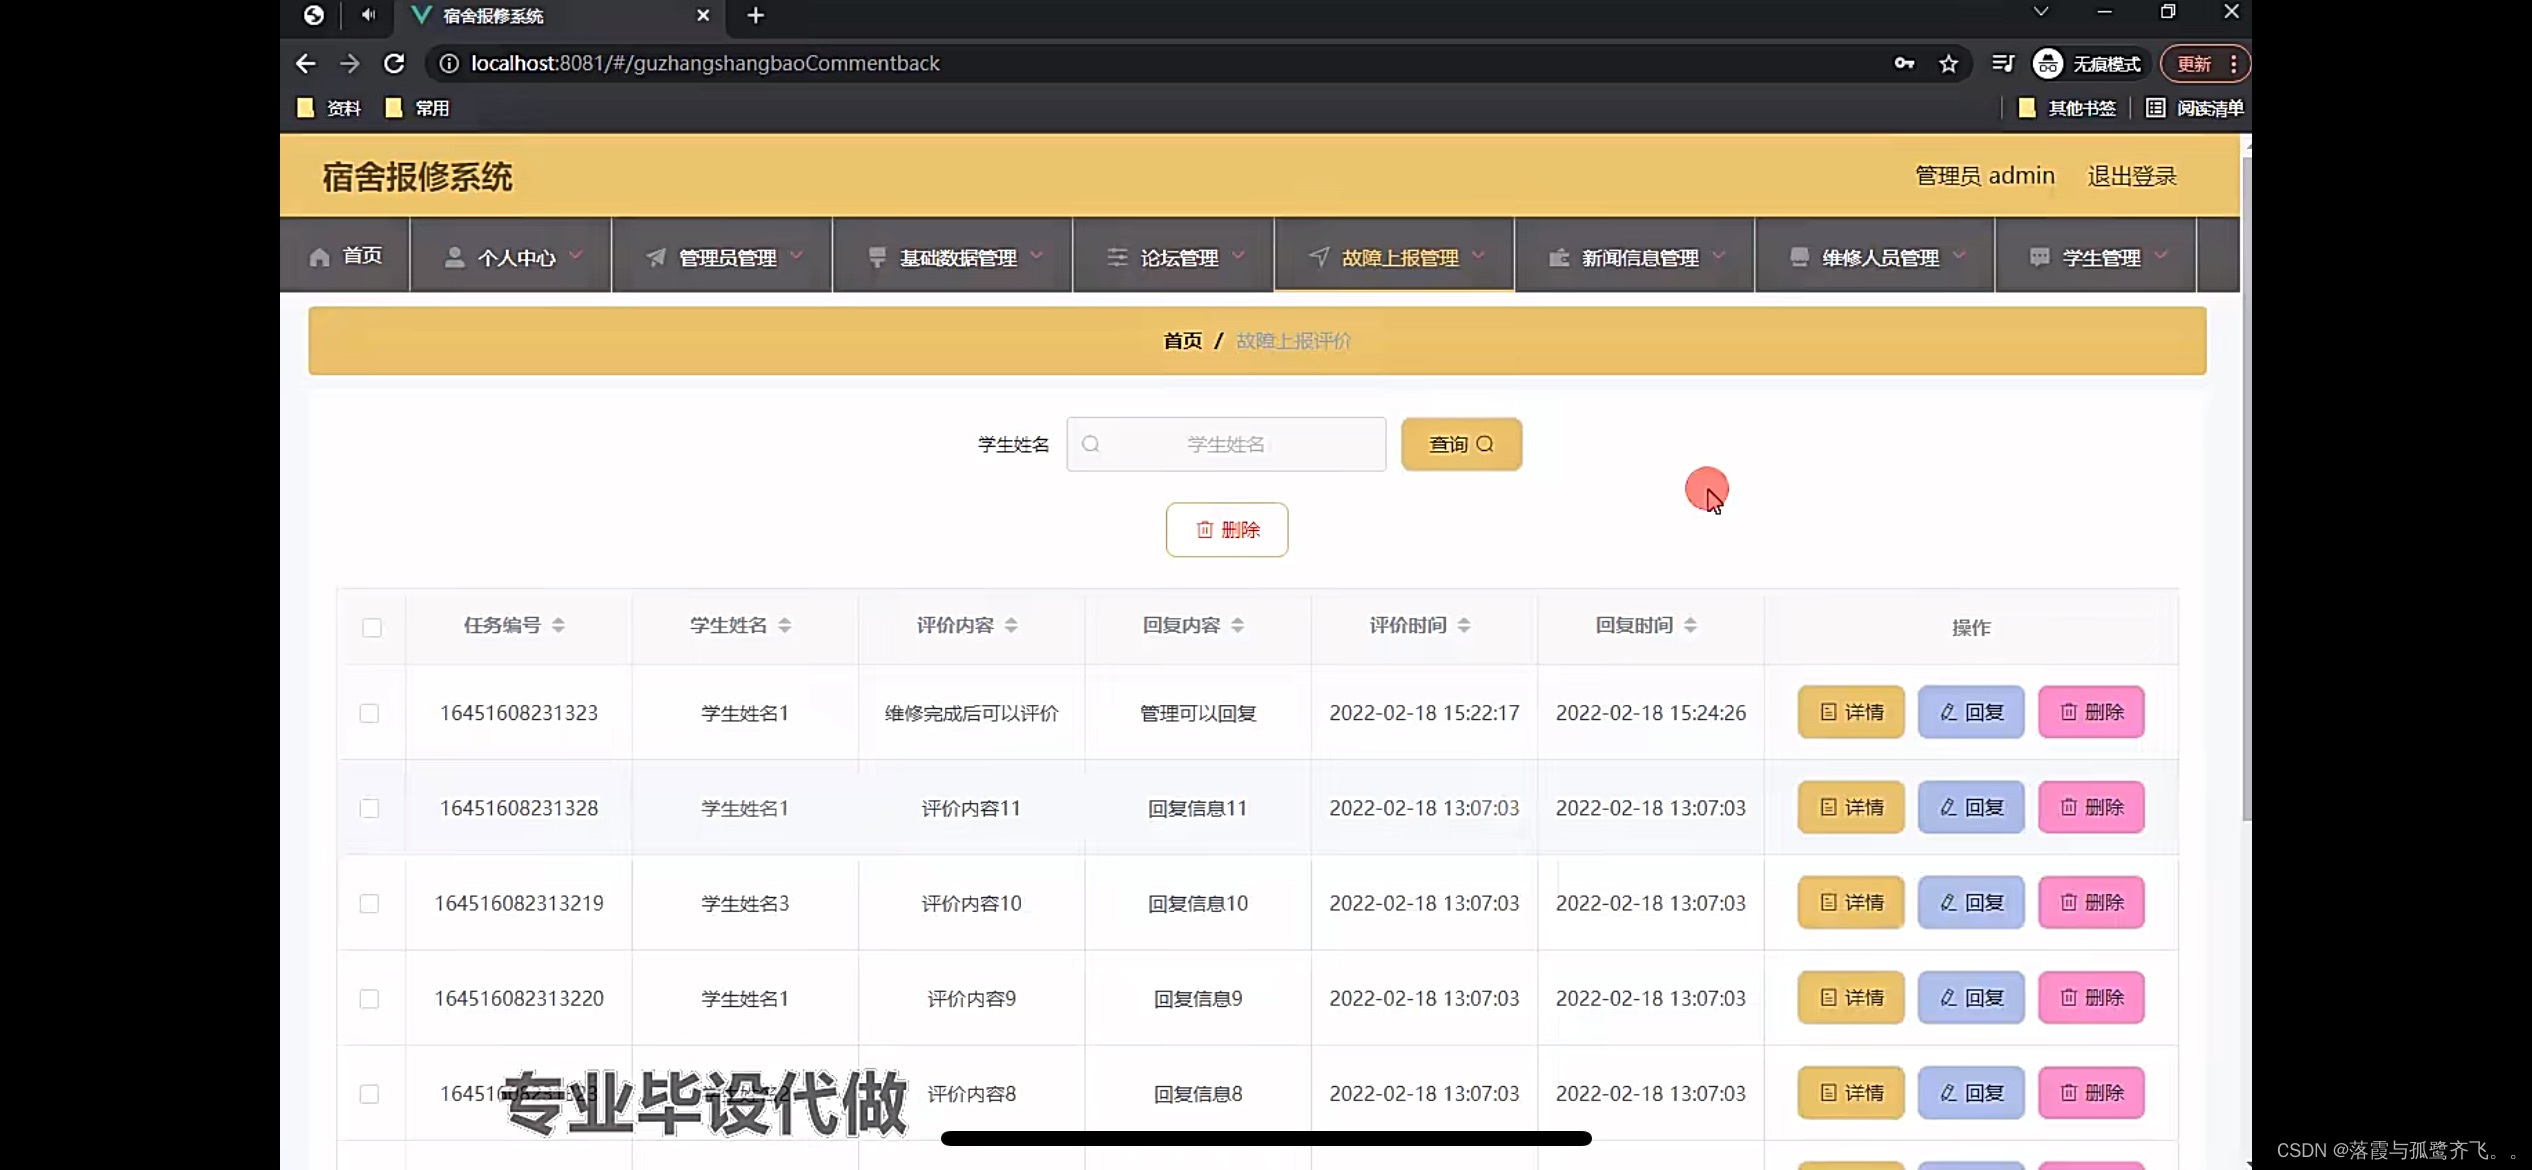Viewport: 2532px width, 1170px height.
Task: Open 详情 for 评价内容10 row
Action: pos(1851,902)
